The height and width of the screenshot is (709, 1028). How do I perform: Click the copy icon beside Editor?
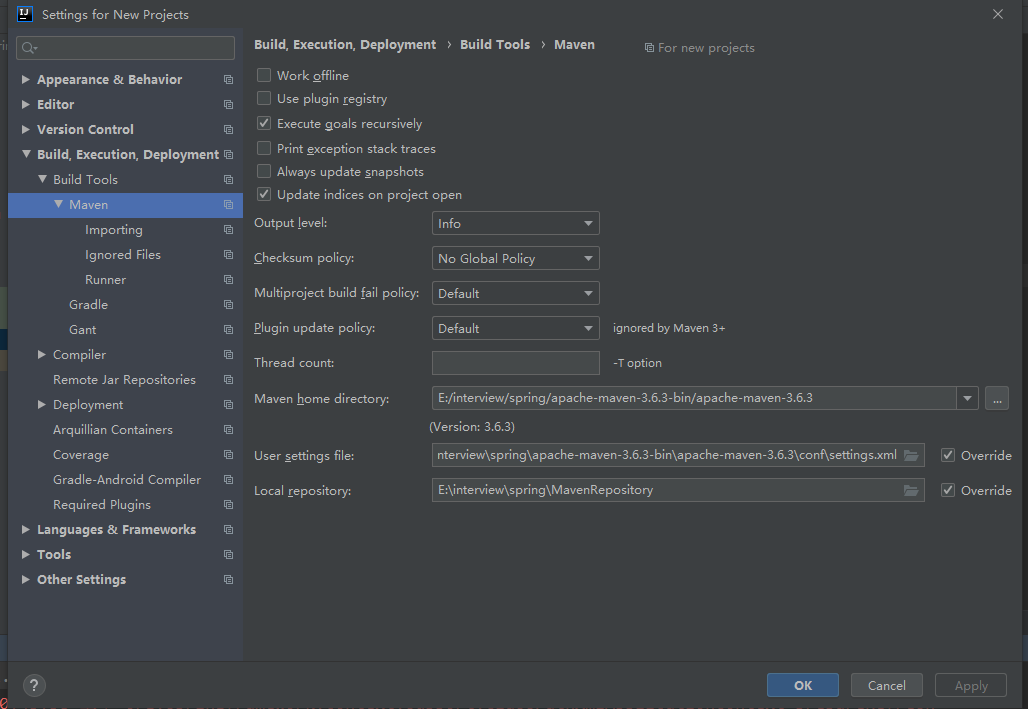pos(228,104)
